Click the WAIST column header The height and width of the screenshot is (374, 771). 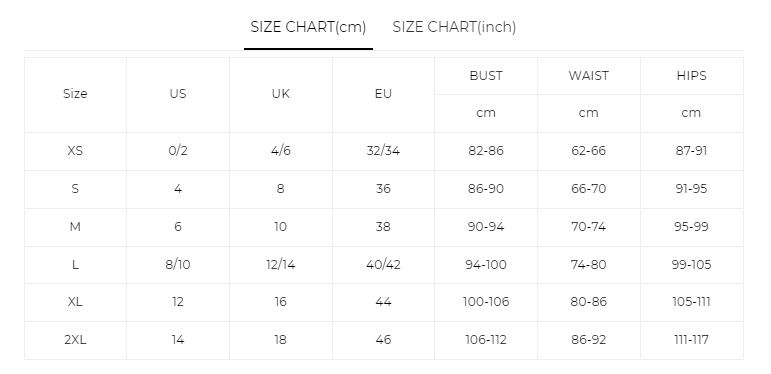click(589, 76)
